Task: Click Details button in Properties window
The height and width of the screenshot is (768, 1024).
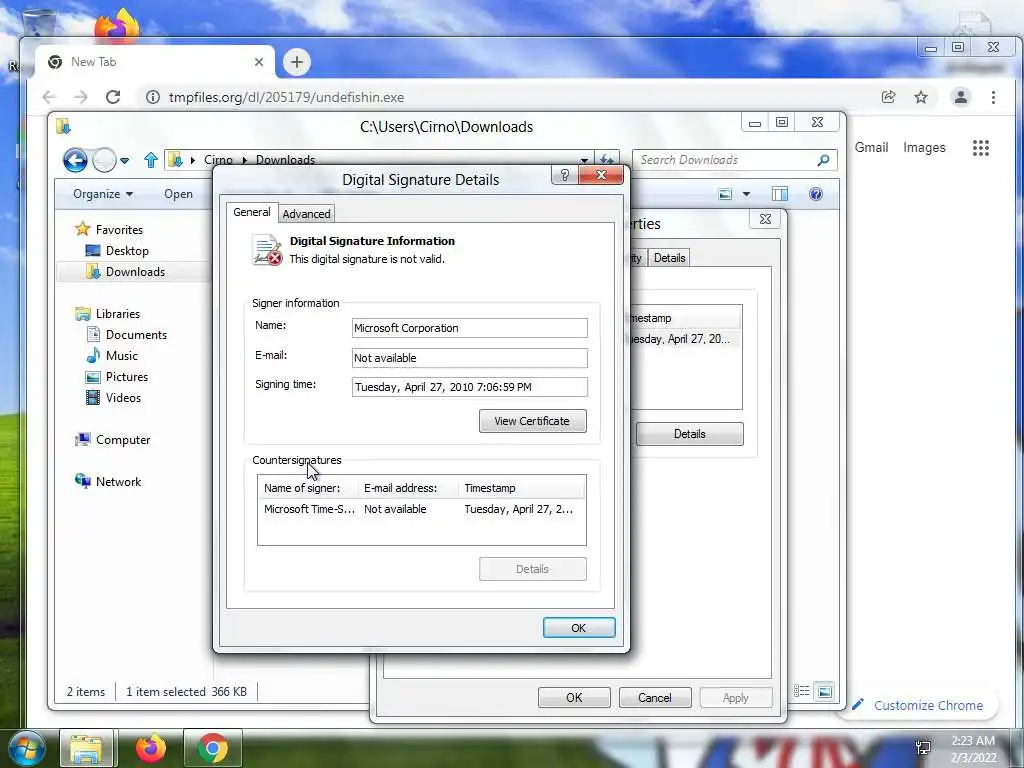Action: (x=690, y=434)
